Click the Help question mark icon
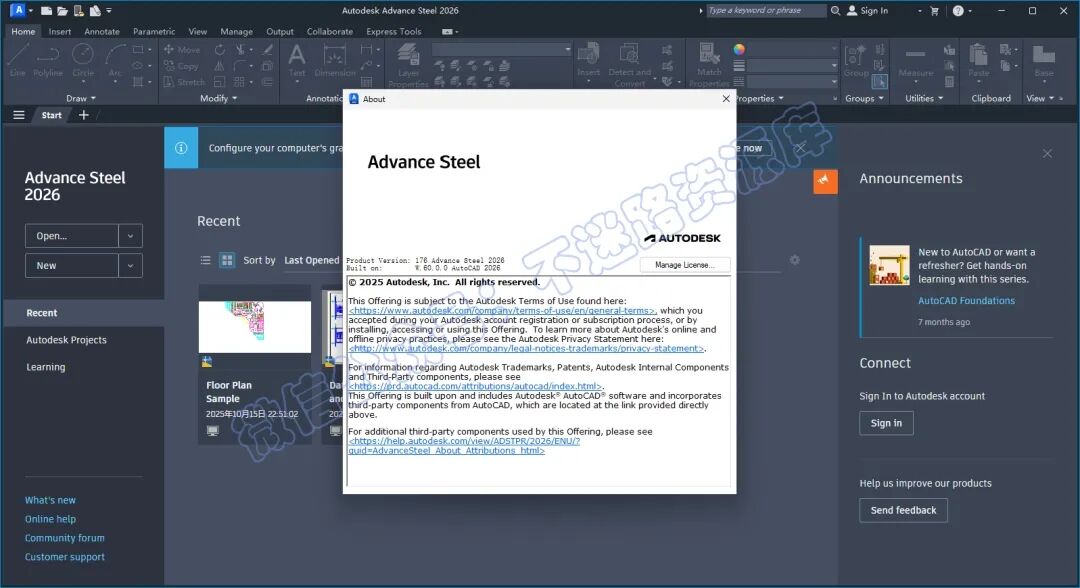1080x588 pixels. (958, 10)
